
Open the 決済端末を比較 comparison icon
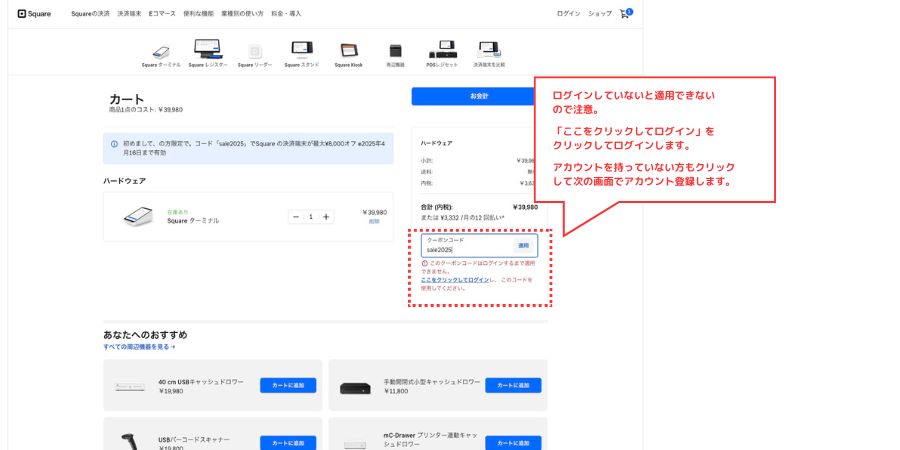489,50
